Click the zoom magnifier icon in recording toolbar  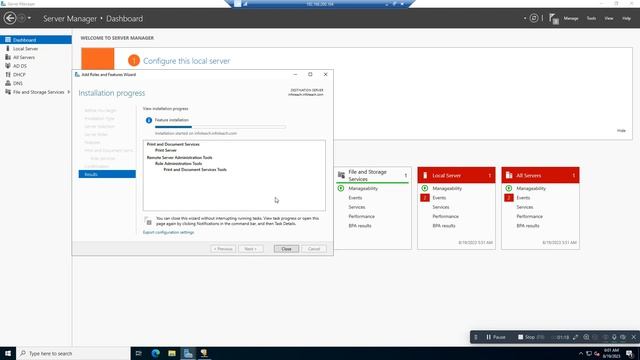pyautogui.click(x=586, y=337)
